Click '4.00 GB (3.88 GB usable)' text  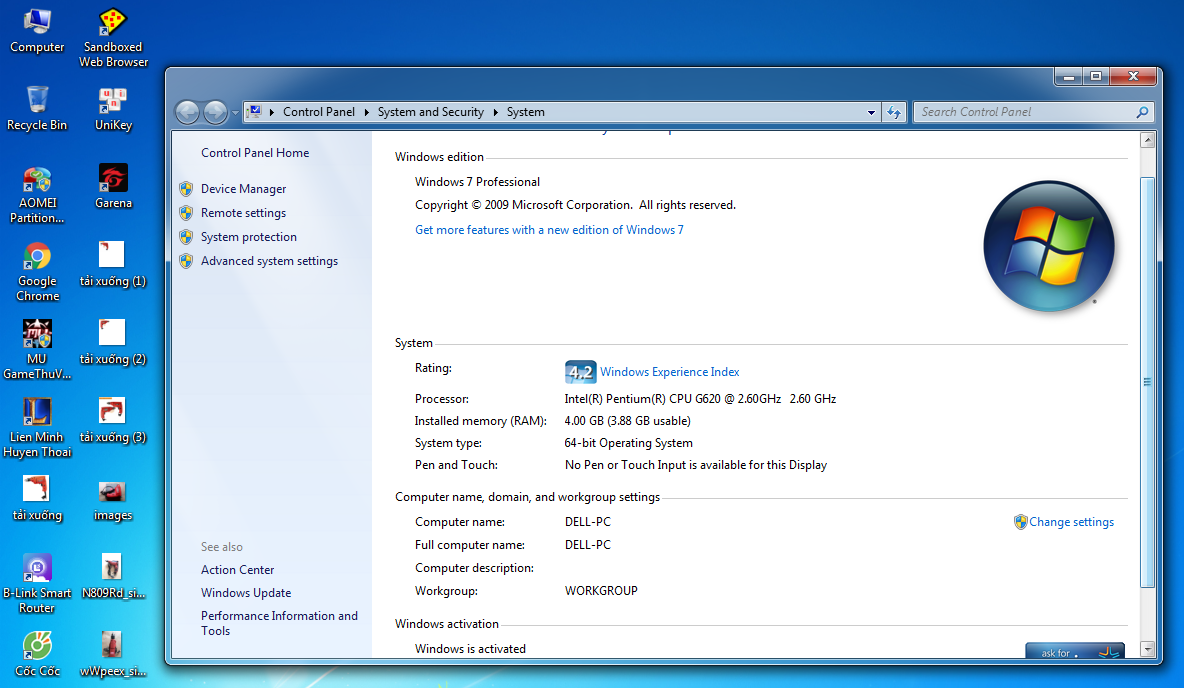[627, 421]
